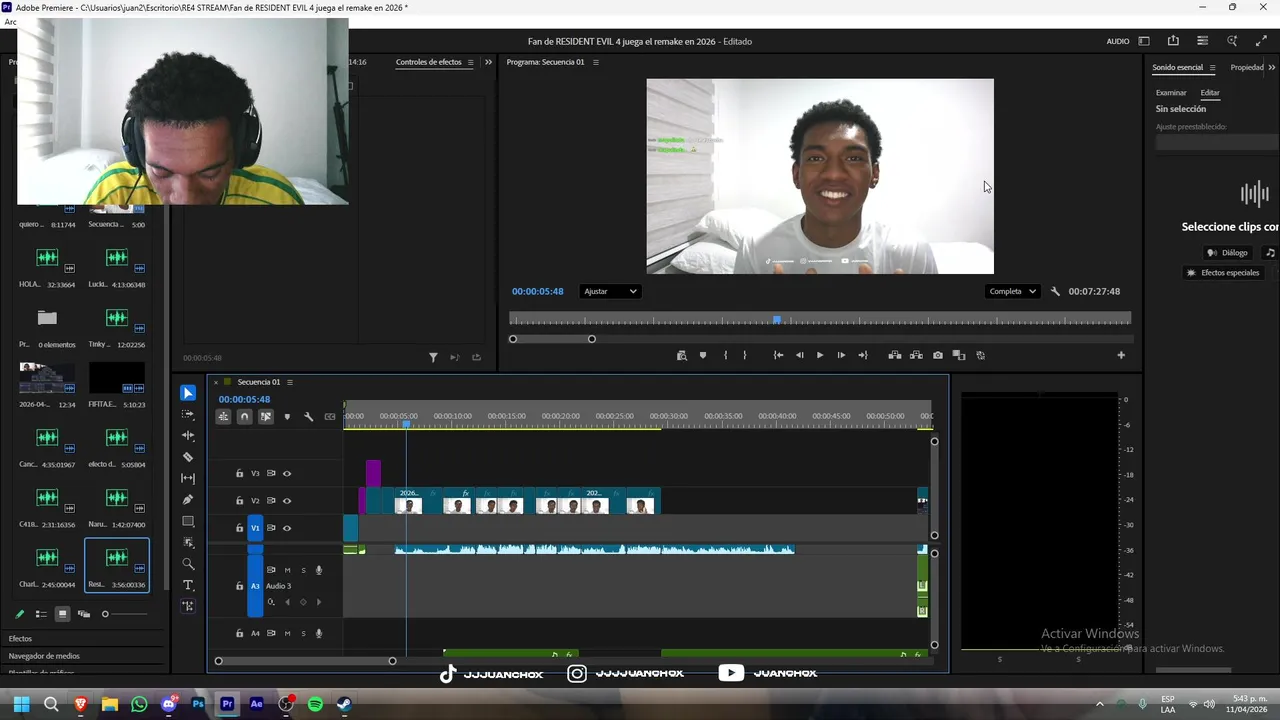Toggle V1 track output eye
This screenshot has height=720, width=1280.
click(x=287, y=528)
